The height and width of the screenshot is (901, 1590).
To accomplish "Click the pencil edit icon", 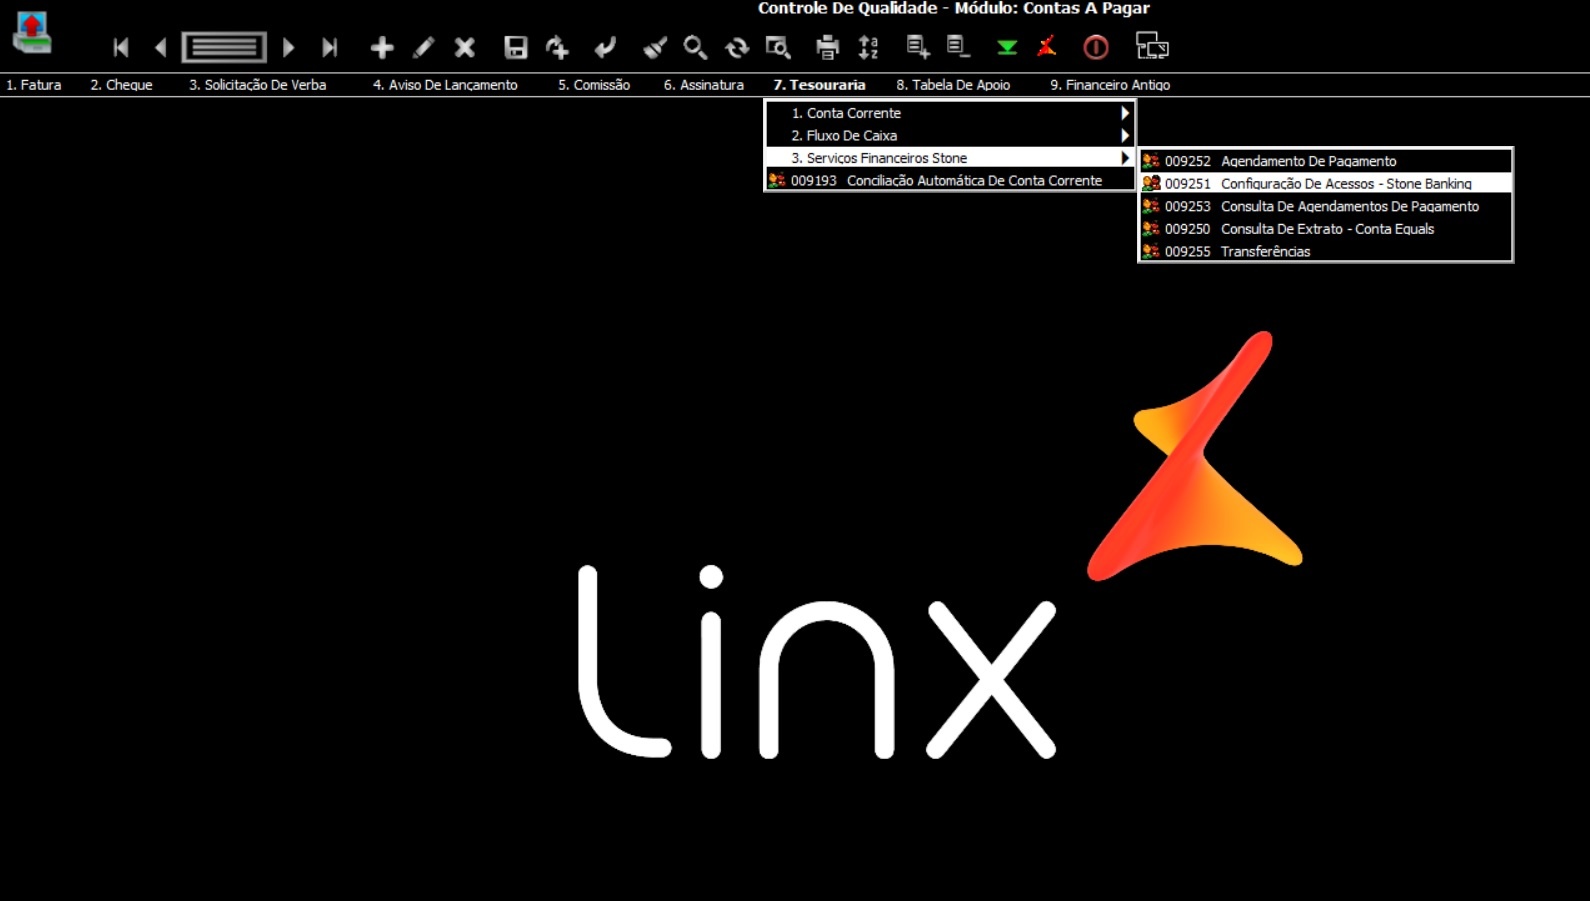I will pyautogui.click(x=423, y=47).
